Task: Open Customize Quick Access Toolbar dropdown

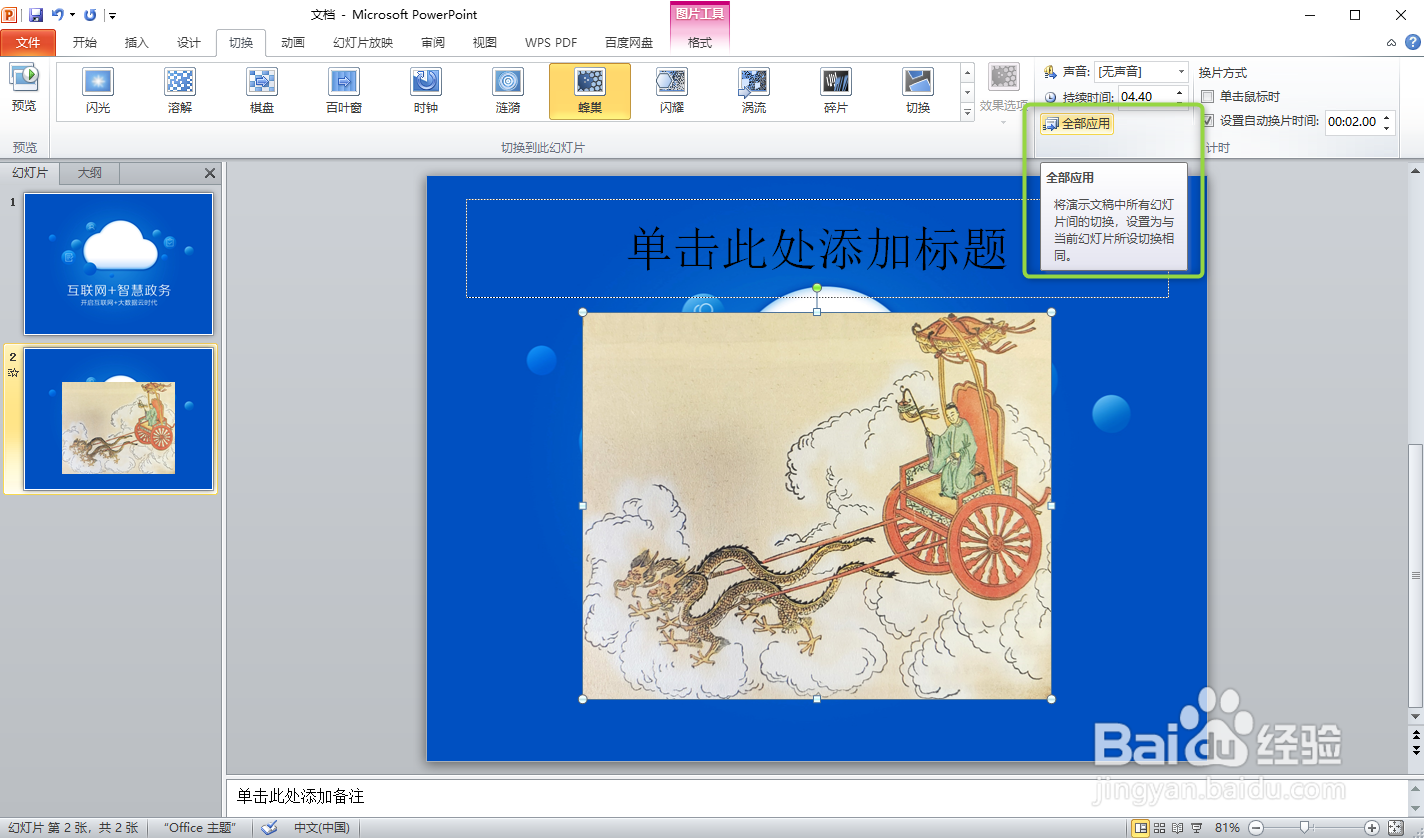Action: tap(113, 16)
